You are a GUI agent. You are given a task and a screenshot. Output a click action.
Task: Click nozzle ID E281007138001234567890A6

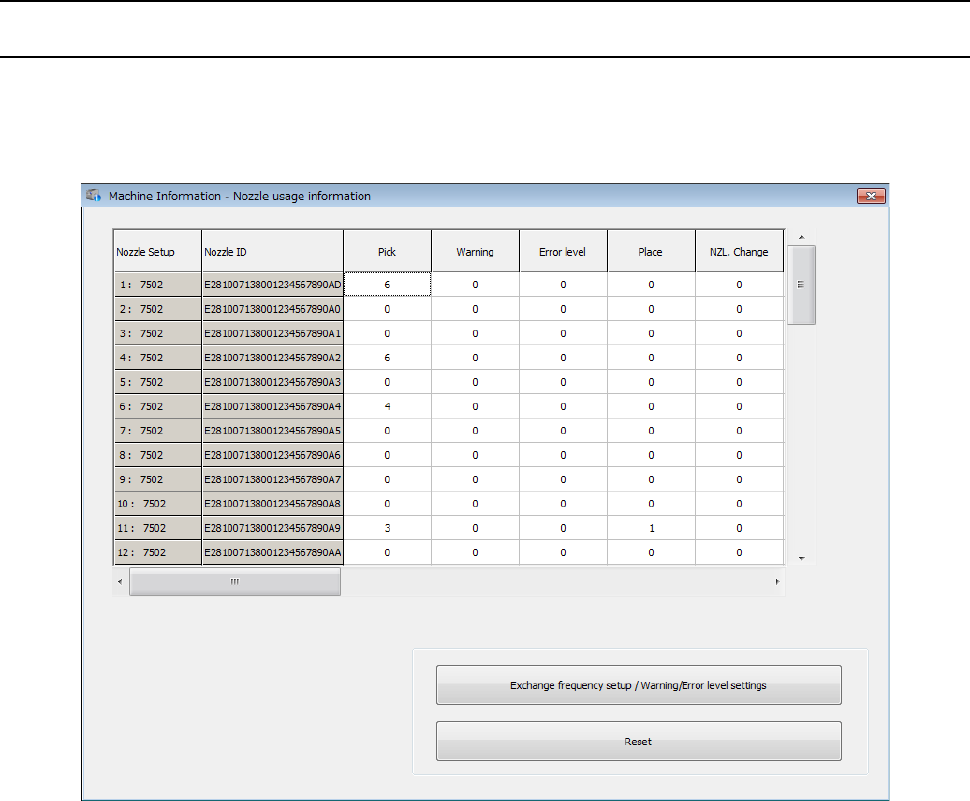[x=273, y=455]
